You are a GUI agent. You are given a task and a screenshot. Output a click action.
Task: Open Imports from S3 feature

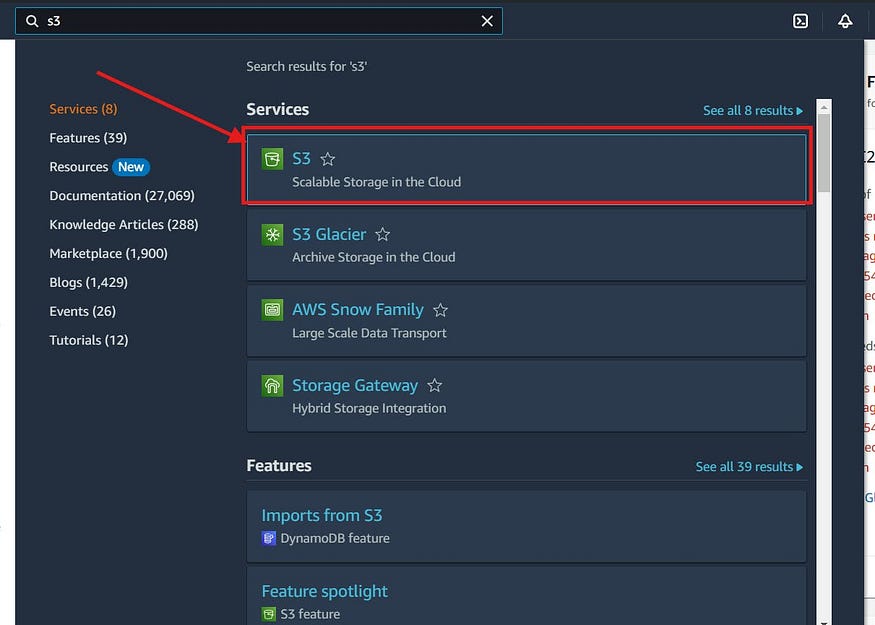[x=322, y=515]
